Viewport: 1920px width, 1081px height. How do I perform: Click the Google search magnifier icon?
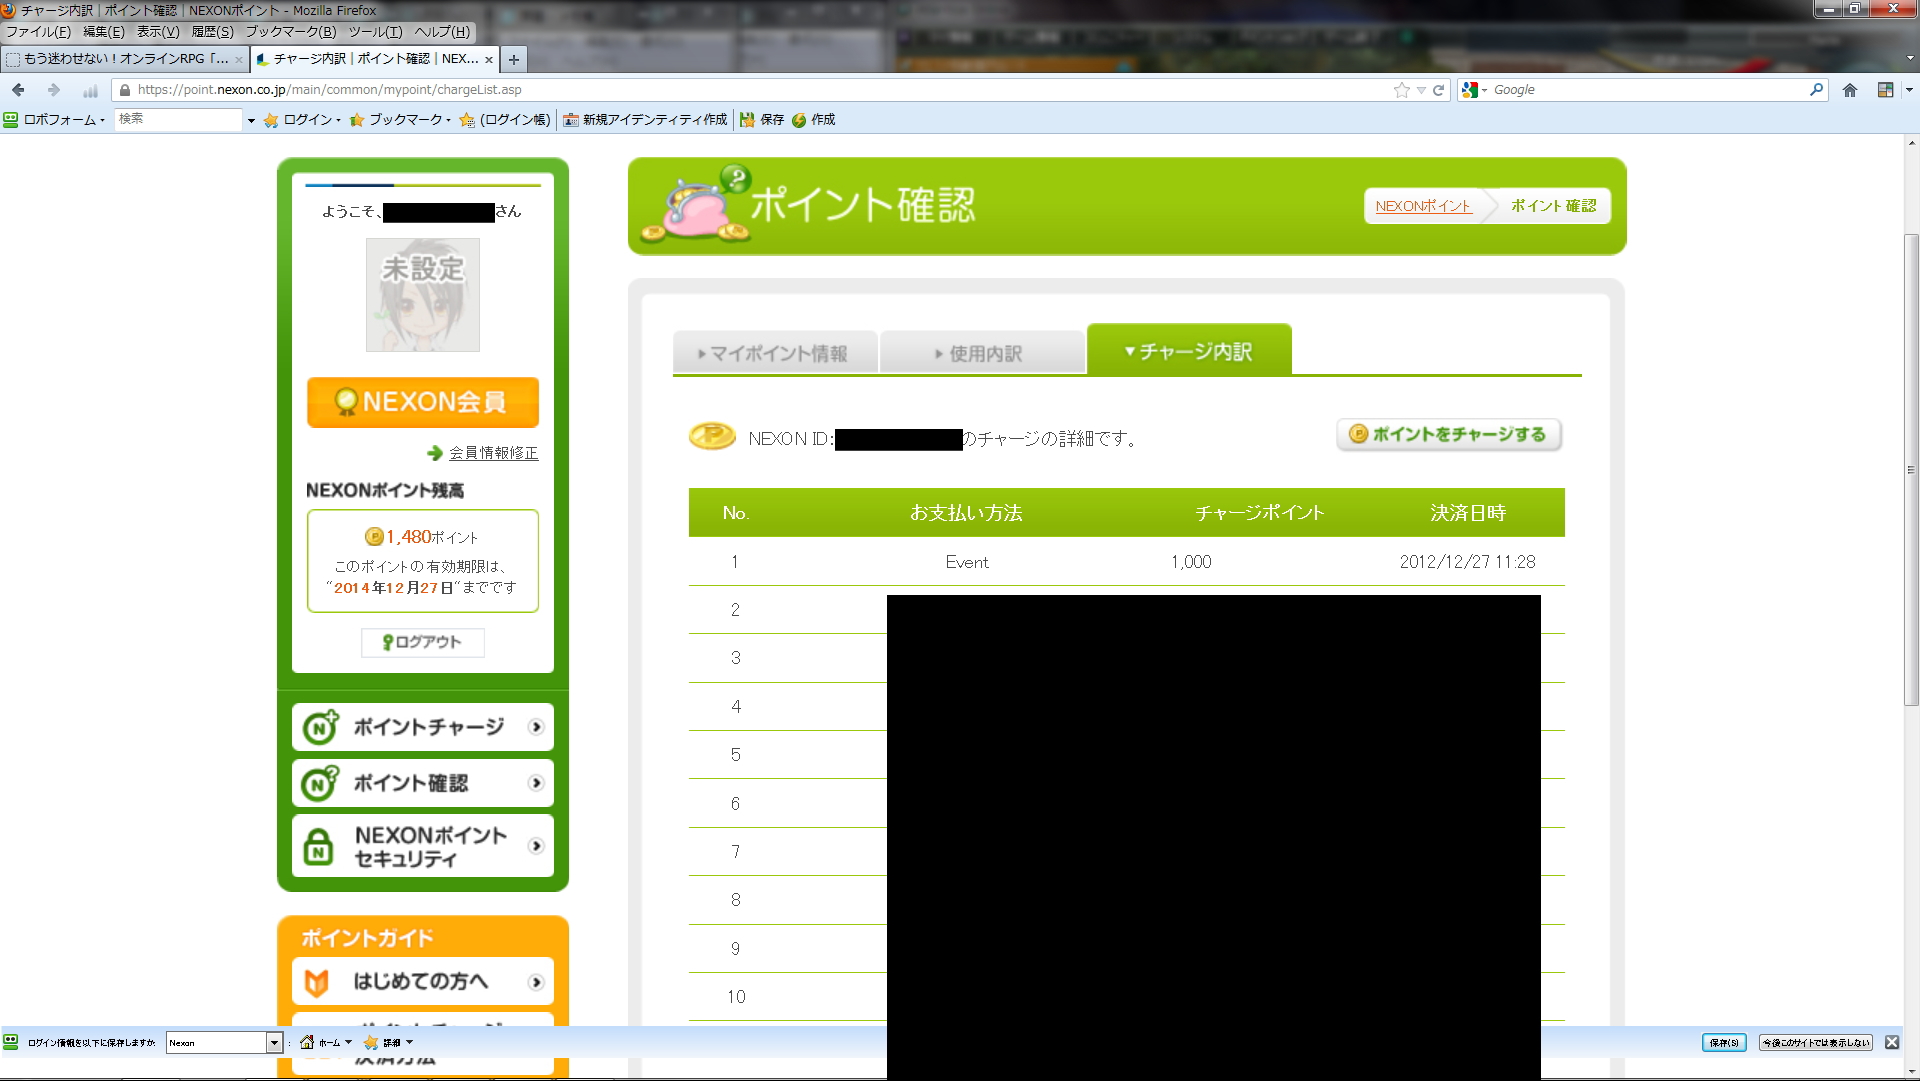(1816, 89)
